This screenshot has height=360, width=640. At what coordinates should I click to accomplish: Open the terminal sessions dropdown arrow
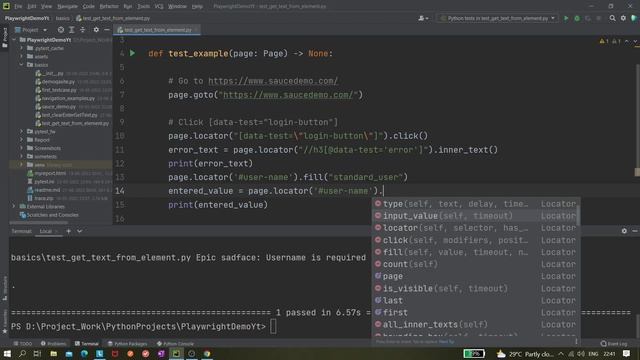tap(80, 231)
